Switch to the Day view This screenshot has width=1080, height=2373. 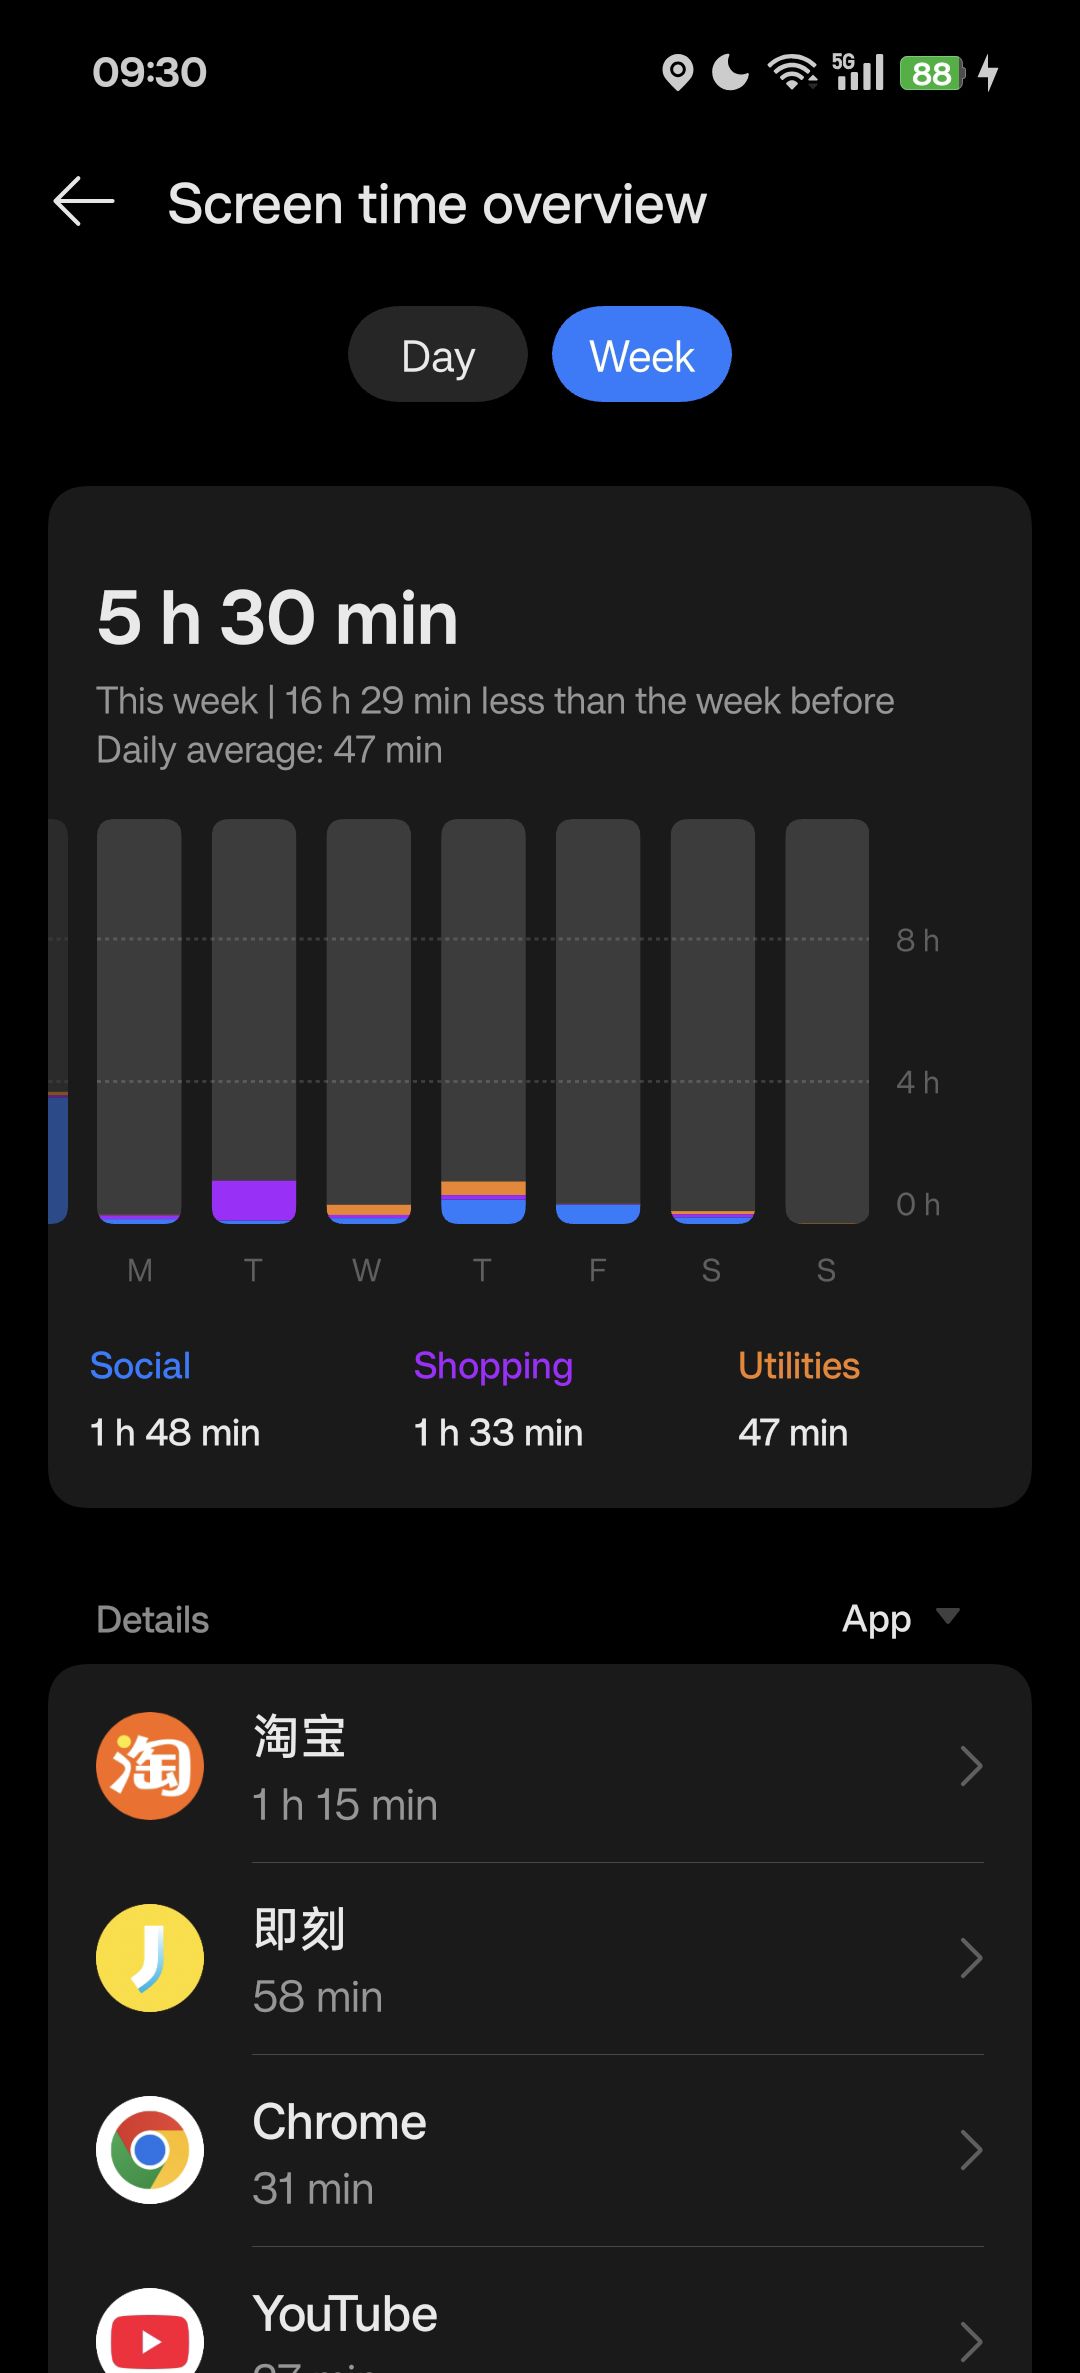click(438, 355)
